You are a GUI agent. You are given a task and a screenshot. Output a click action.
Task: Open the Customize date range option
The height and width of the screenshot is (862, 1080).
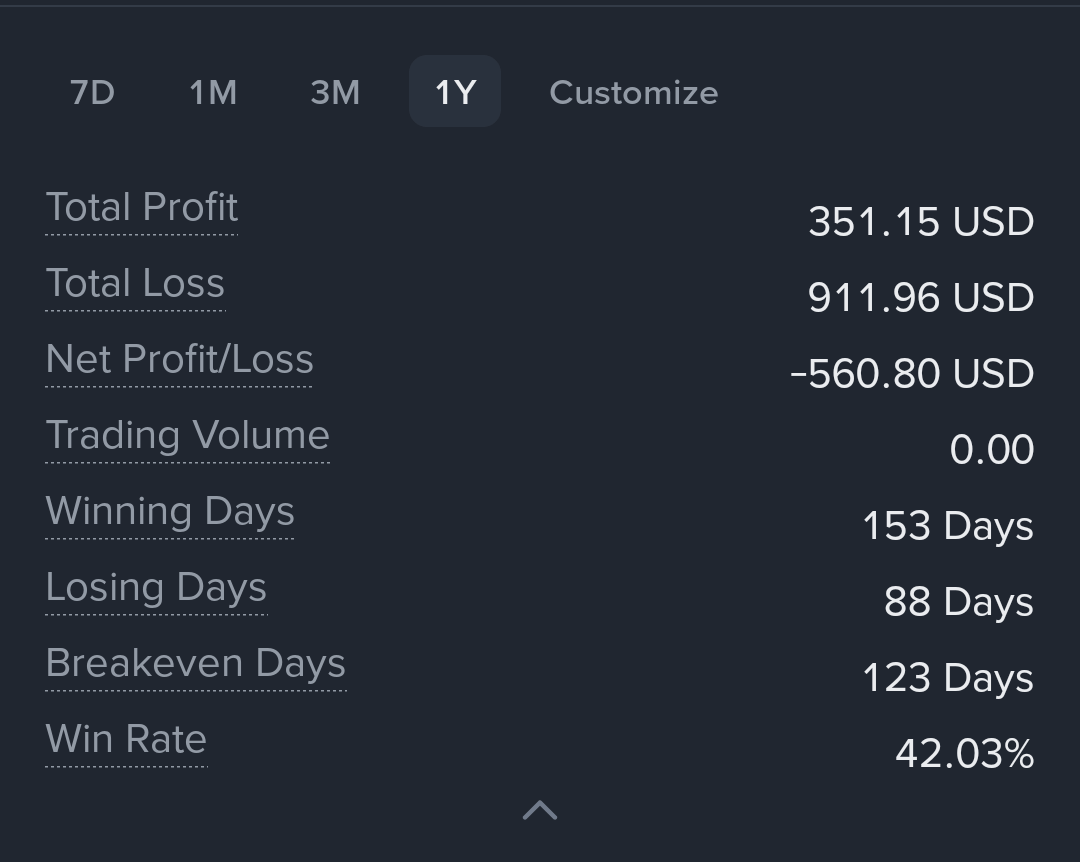click(x=633, y=92)
